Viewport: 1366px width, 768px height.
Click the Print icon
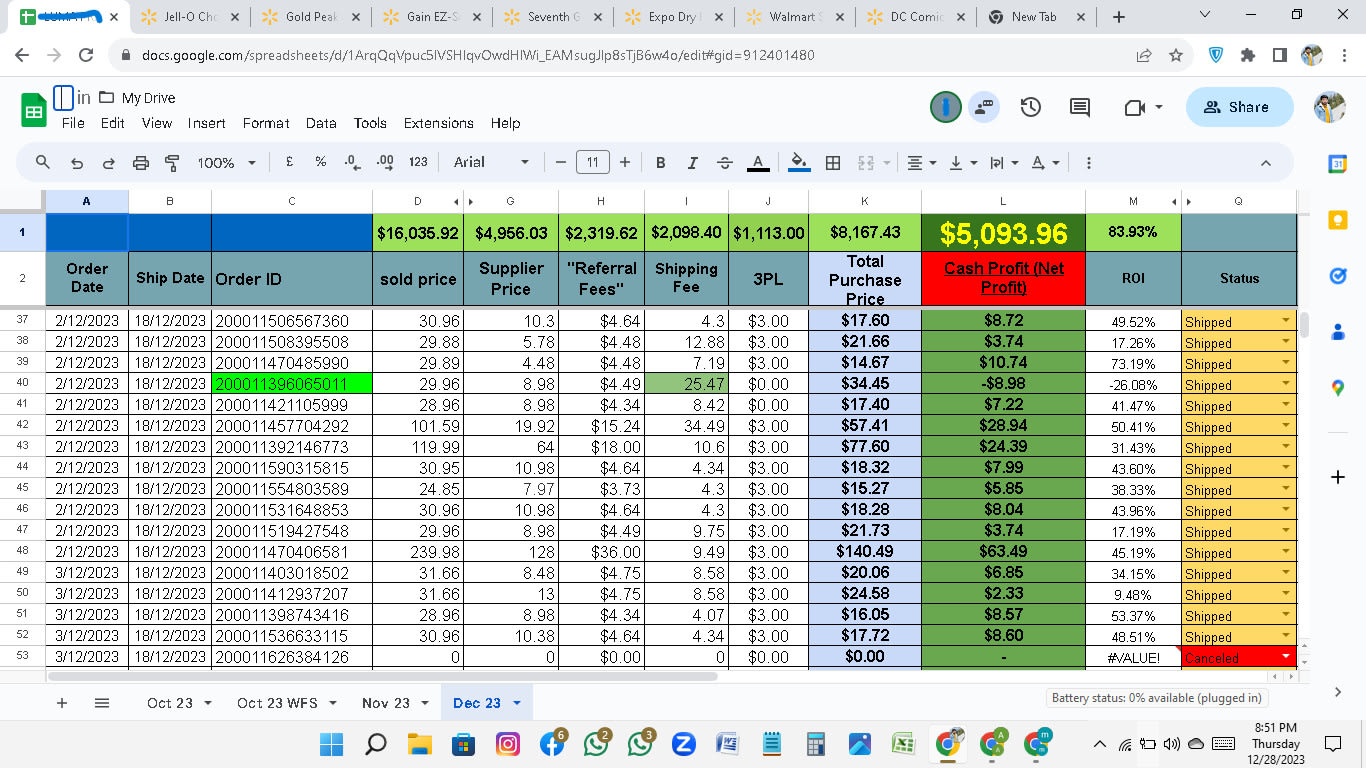pos(140,163)
